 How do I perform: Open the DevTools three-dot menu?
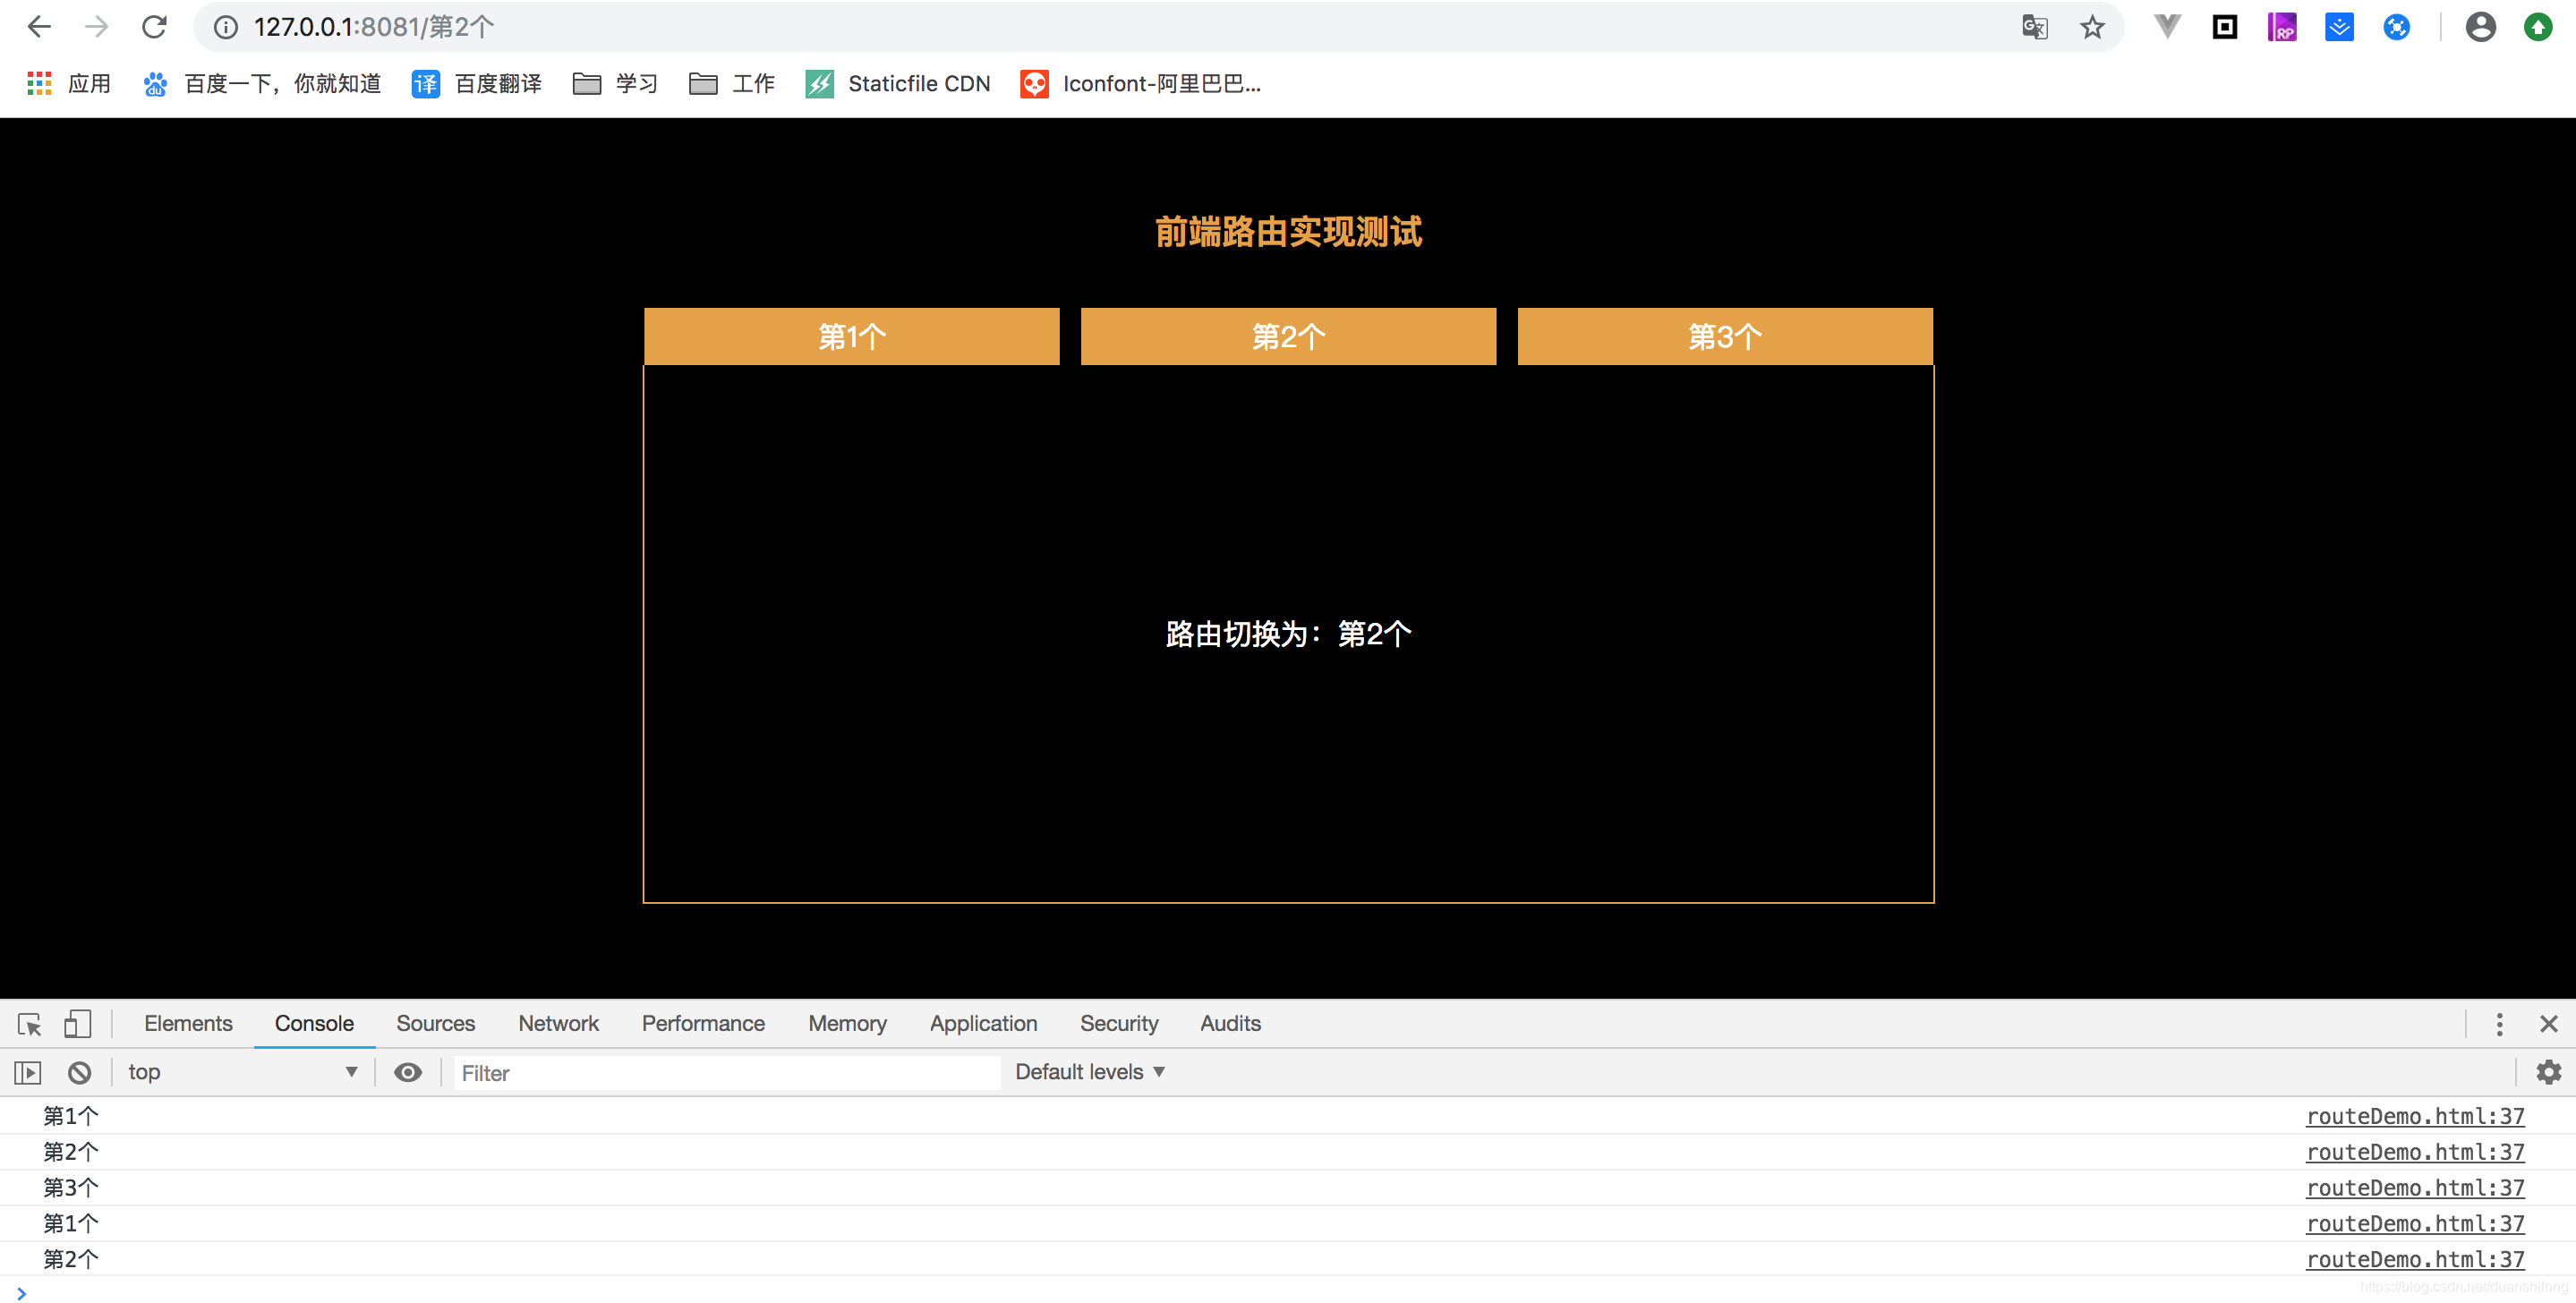(x=2499, y=1024)
